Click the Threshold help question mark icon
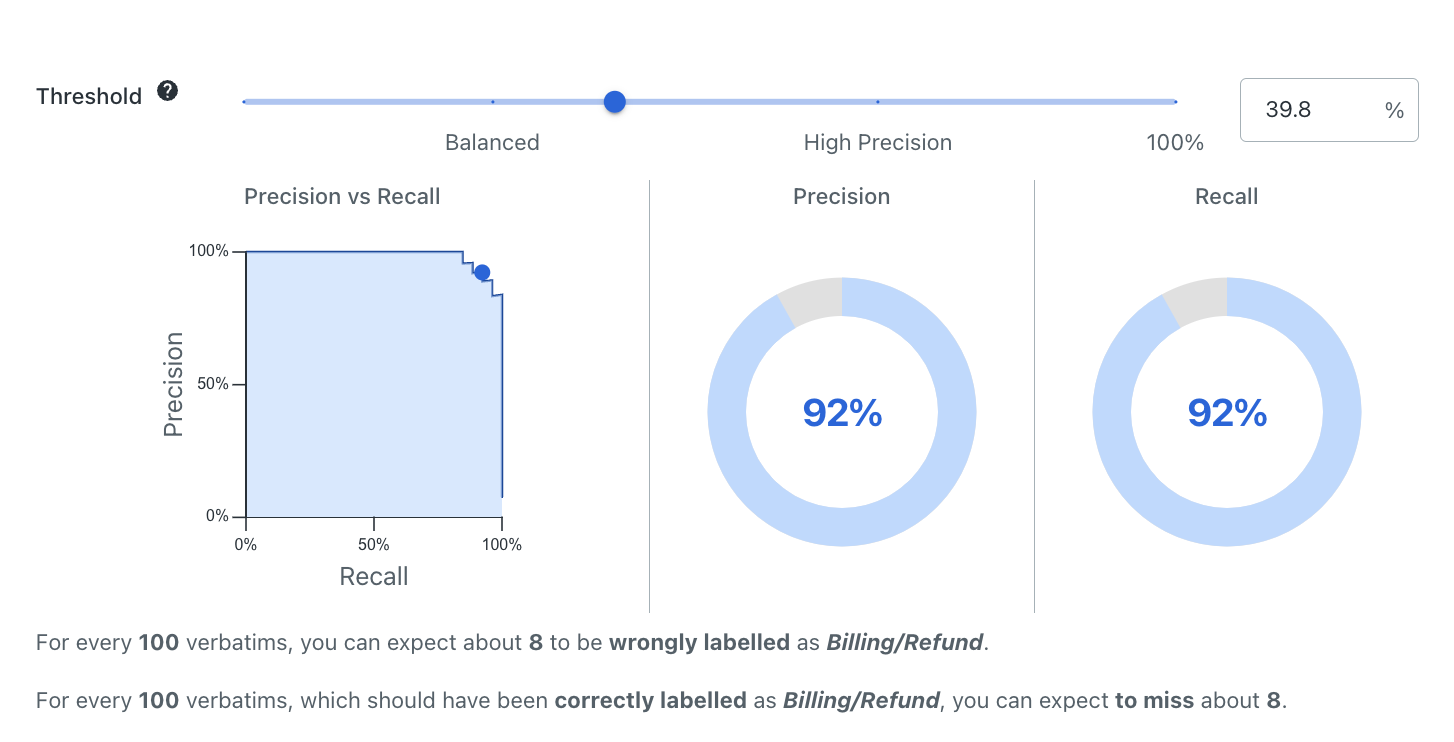1454x742 pixels. [x=168, y=92]
